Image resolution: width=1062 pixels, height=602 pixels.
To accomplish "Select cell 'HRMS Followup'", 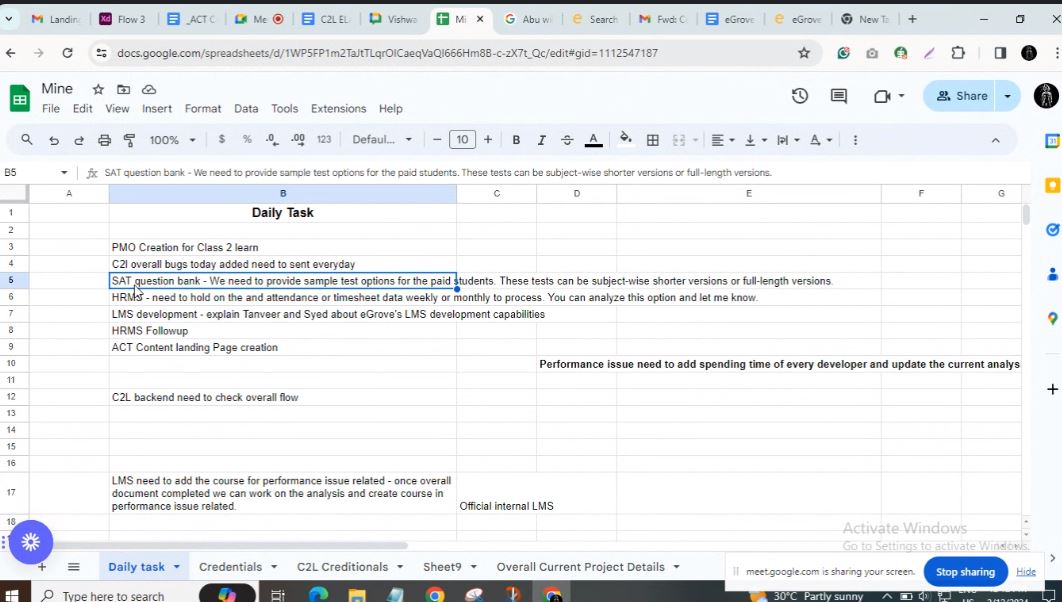I will click(x=282, y=330).
